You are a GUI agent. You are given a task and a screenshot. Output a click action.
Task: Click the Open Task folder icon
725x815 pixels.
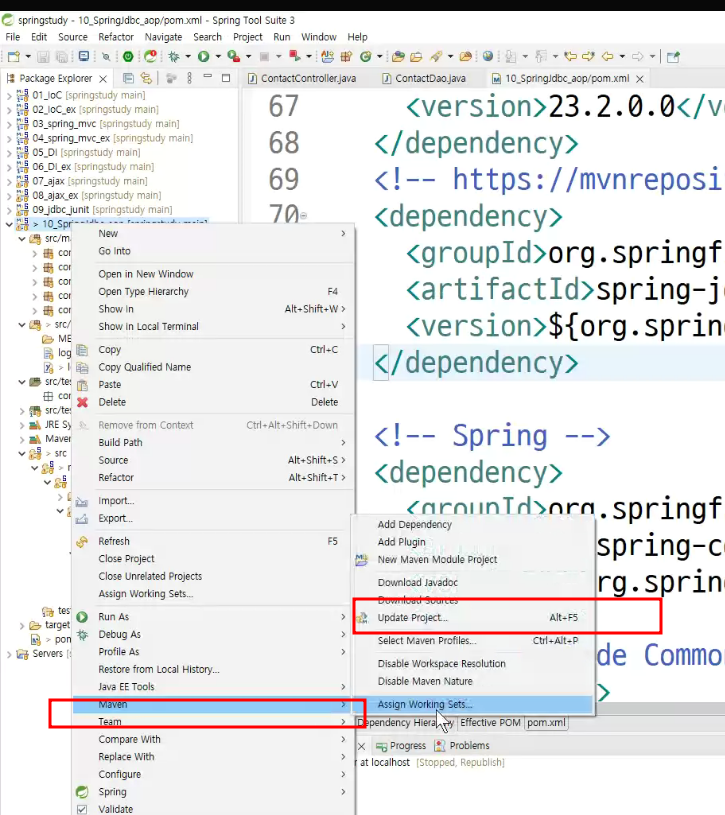tap(416, 57)
